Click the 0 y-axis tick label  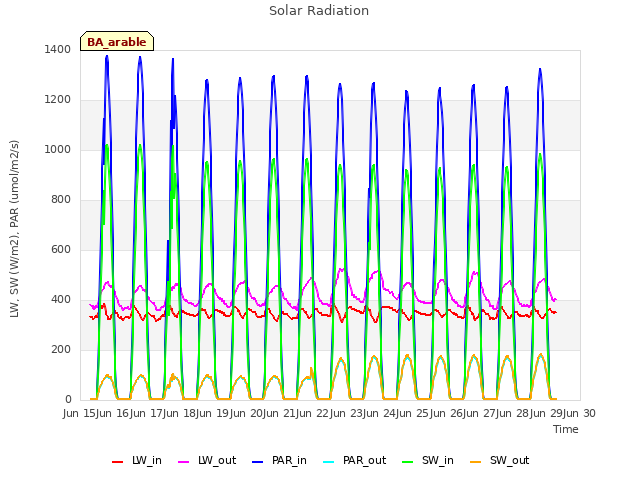(x=68, y=400)
